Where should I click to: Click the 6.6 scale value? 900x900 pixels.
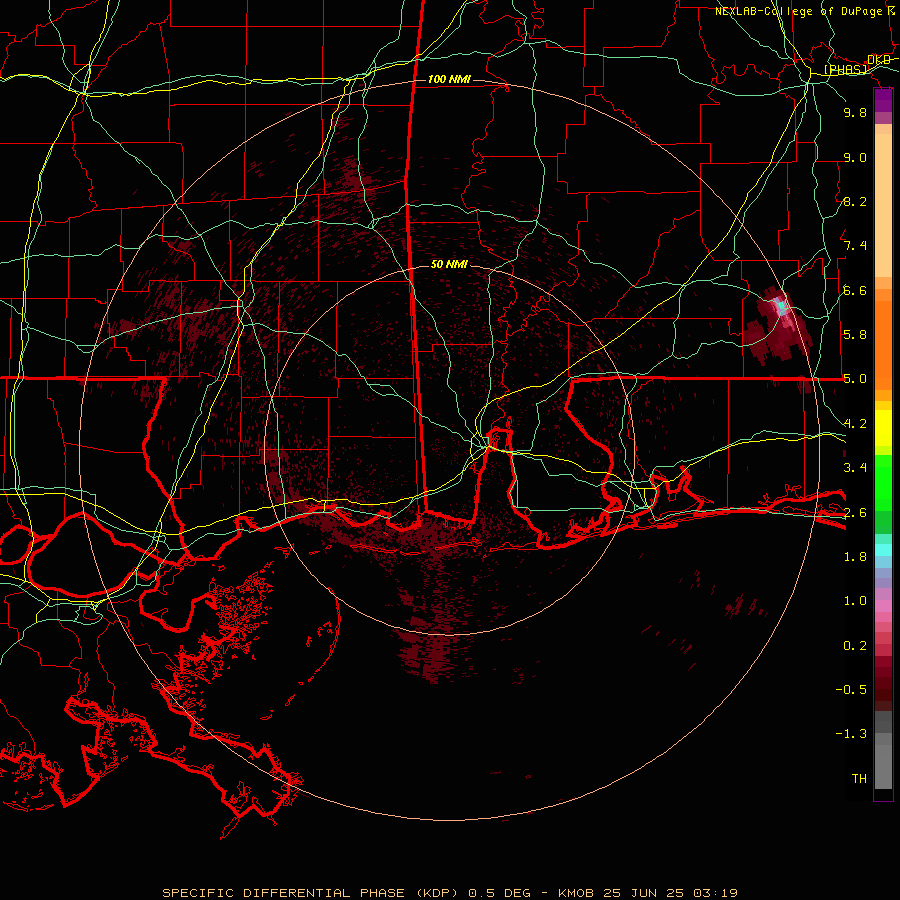[855, 290]
